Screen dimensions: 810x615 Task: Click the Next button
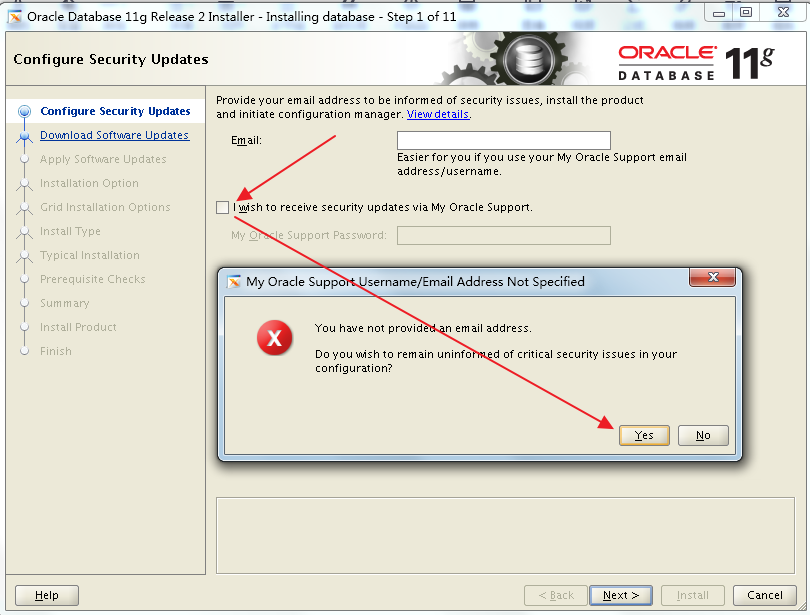tap(621, 595)
